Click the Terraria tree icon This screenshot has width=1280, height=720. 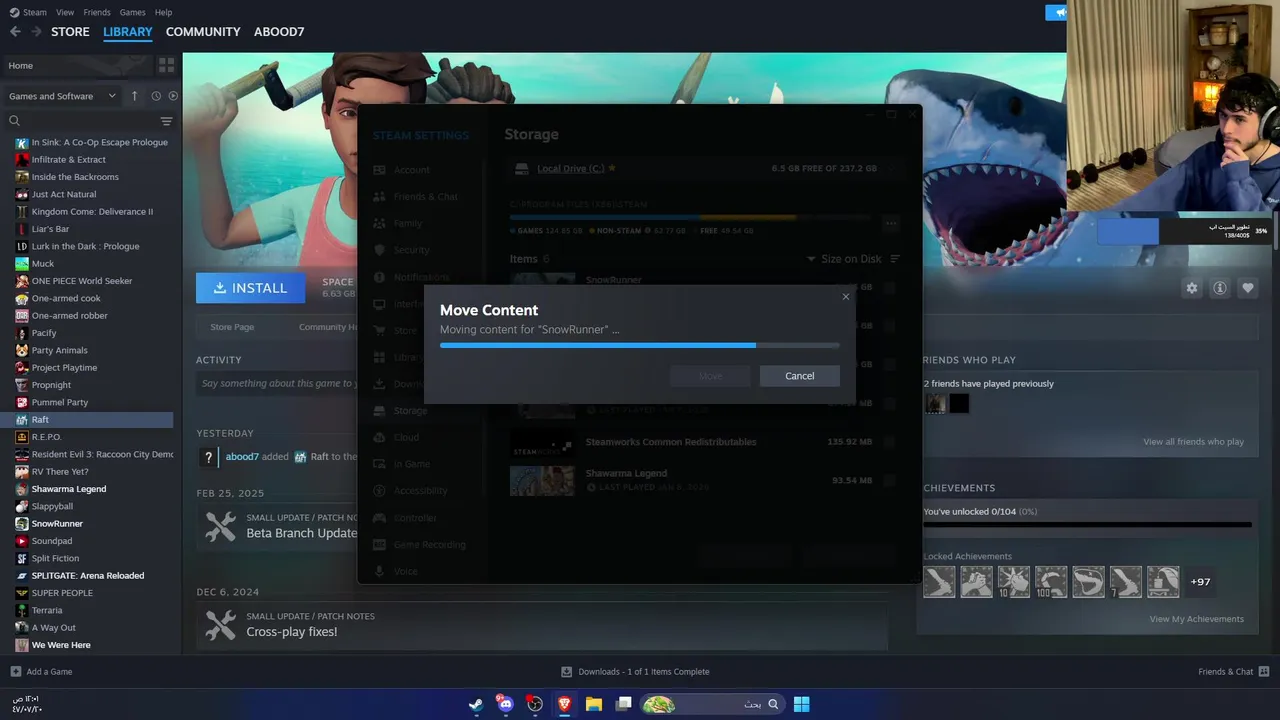(x=22, y=610)
